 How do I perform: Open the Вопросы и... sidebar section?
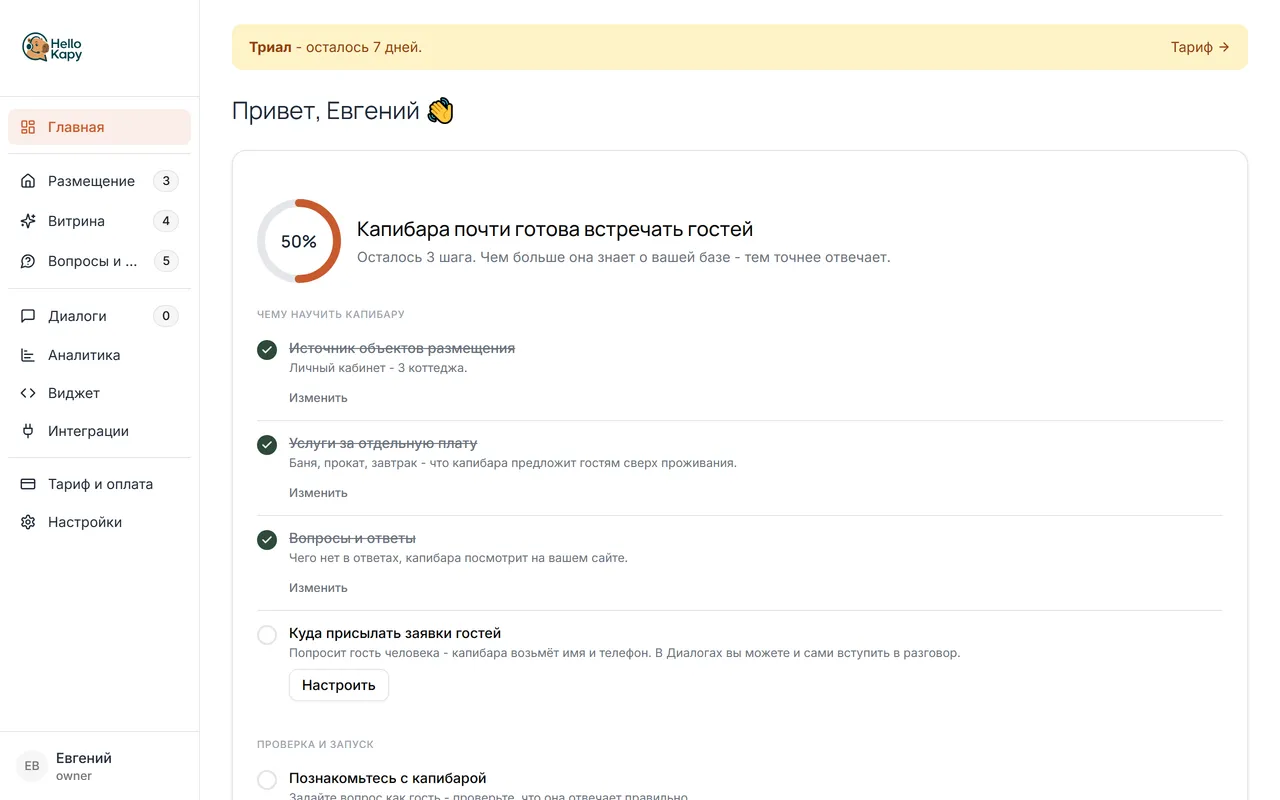99,261
